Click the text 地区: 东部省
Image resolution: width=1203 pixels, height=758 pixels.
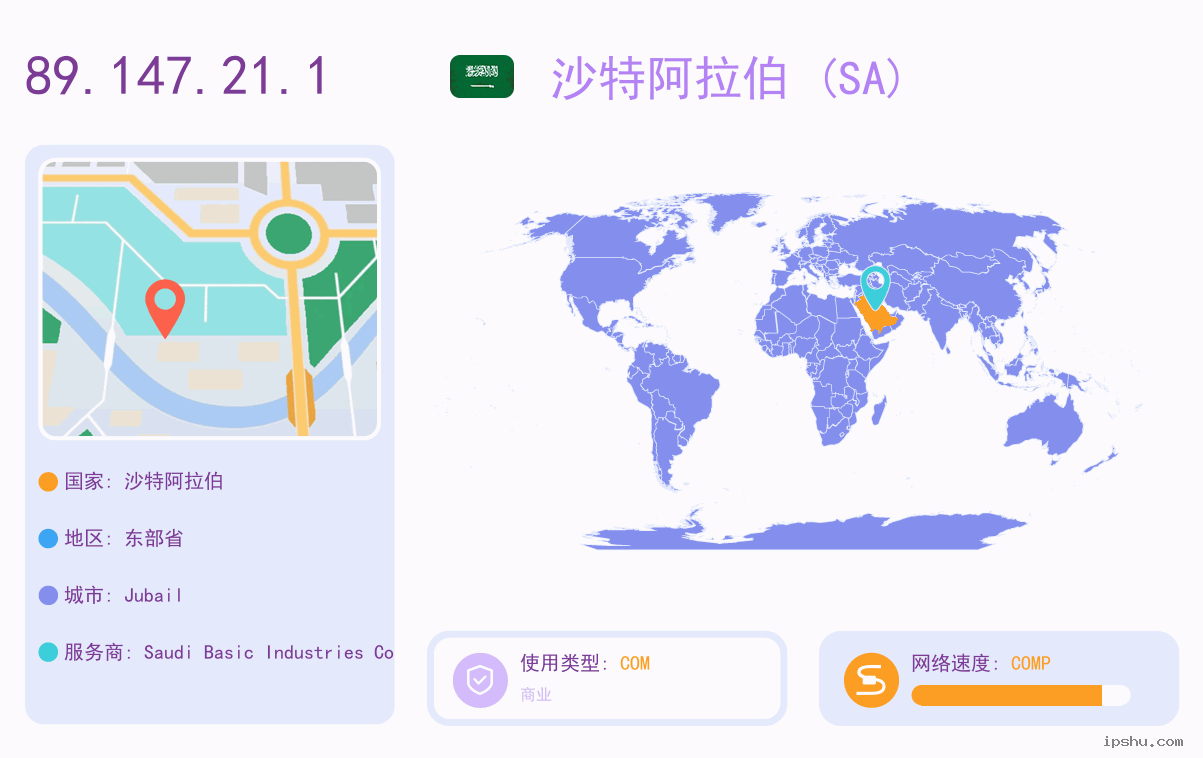point(124,538)
